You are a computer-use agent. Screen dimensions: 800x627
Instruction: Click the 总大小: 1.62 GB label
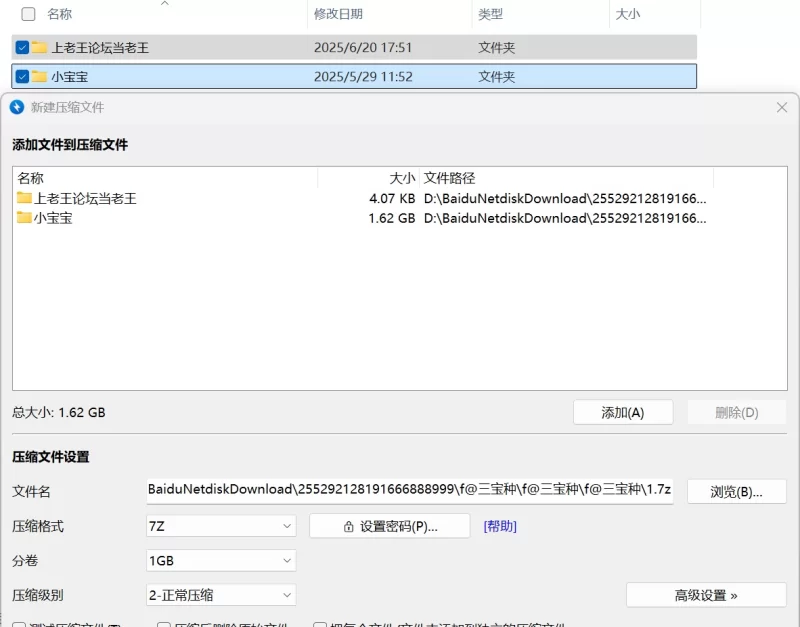pyautogui.click(x=59, y=412)
